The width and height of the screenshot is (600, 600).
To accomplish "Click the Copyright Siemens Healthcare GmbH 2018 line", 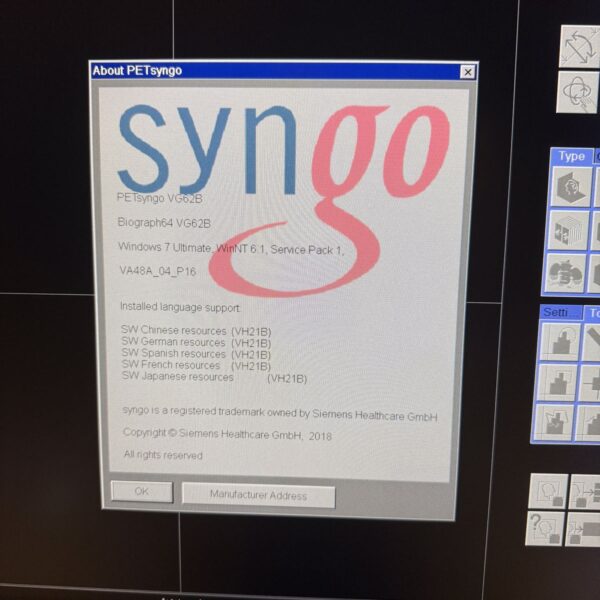I will 227,434.
